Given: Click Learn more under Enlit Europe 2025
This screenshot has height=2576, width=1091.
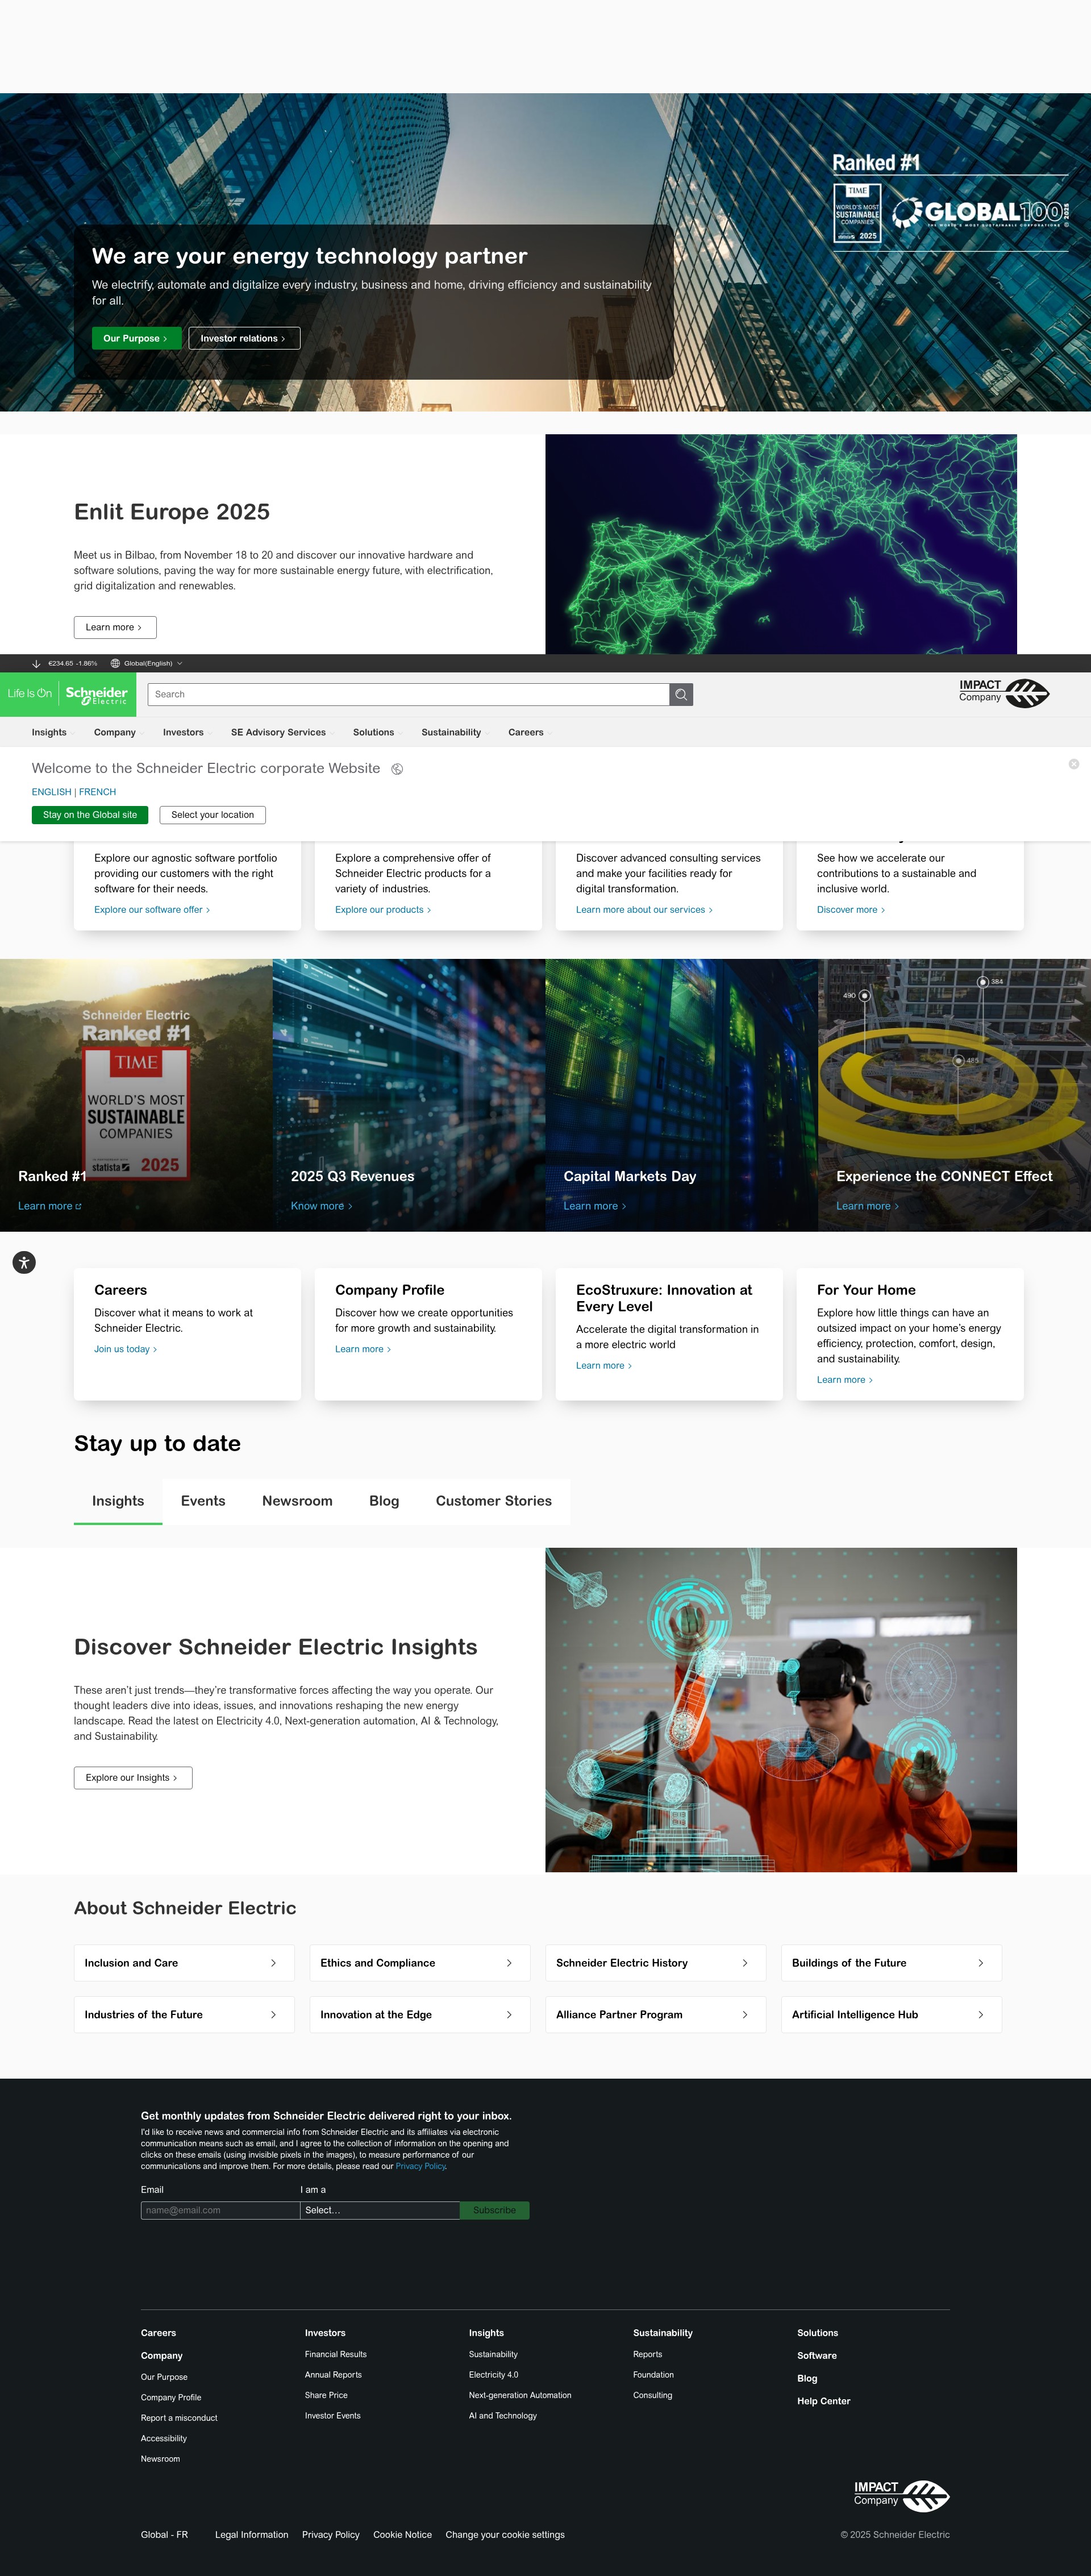Looking at the screenshot, I should (115, 627).
